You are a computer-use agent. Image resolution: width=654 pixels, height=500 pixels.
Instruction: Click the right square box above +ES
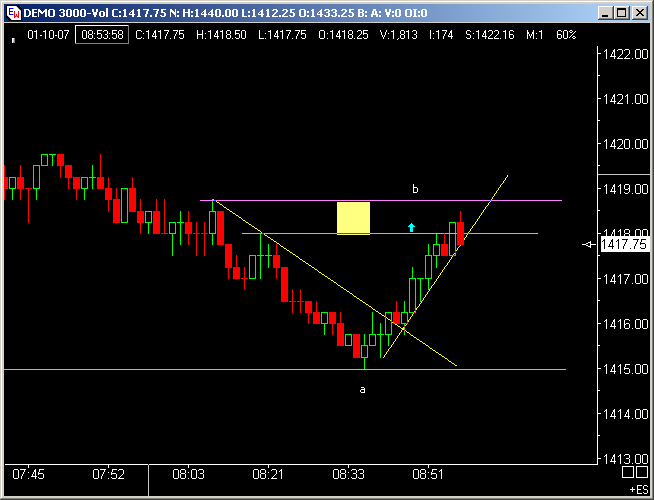pyautogui.click(x=641, y=472)
